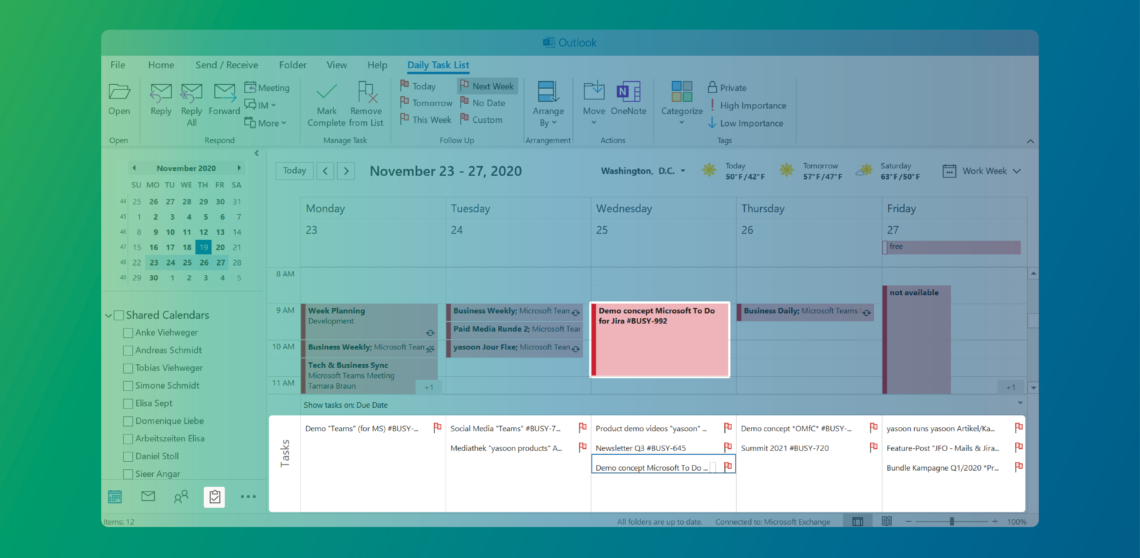Open Washington, D.C. weather location dropdown
The height and width of the screenshot is (558, 1140).
683,171
